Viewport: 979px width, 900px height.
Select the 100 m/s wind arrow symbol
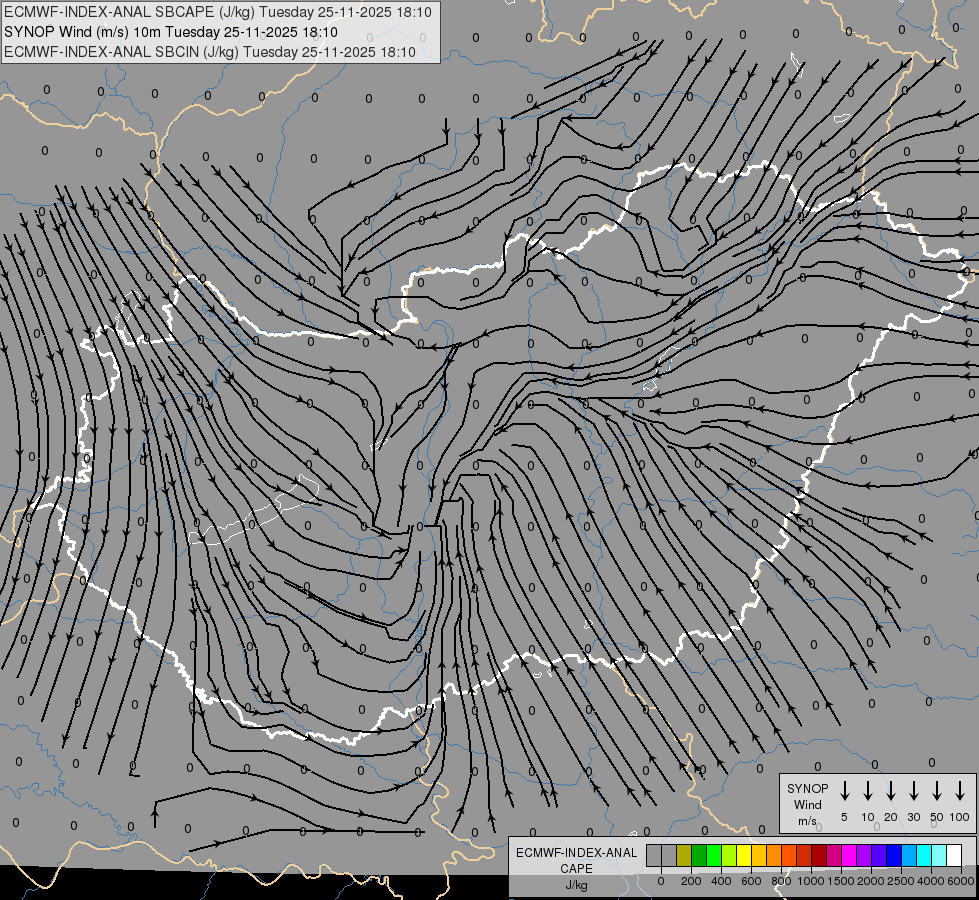tap(960, 791)
